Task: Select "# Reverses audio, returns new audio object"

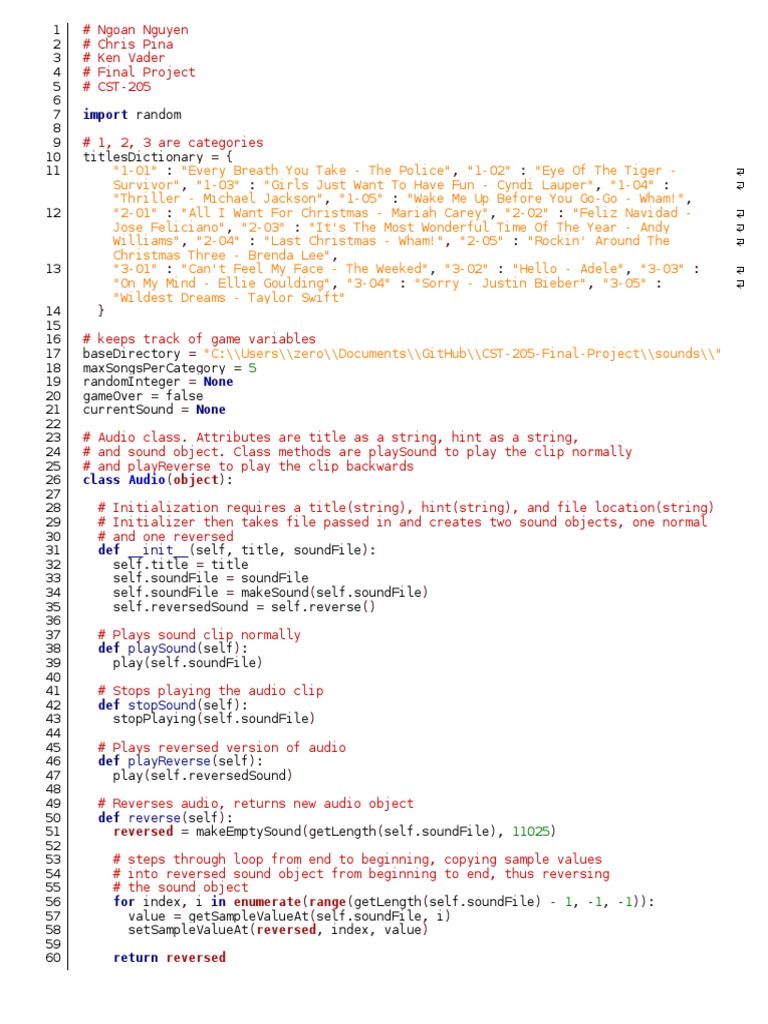Action: tap(255, 805)
